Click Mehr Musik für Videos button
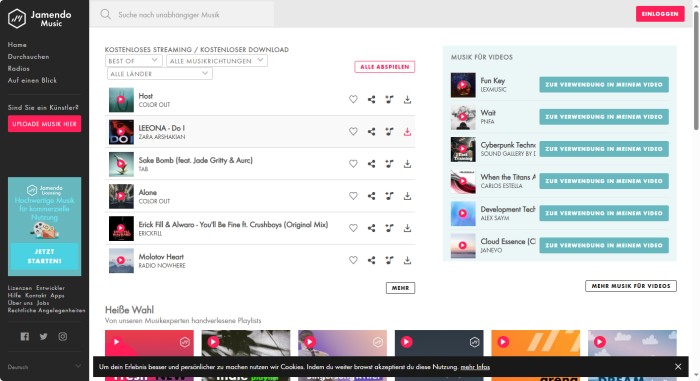The image size is (700, 381). pos(631,286)
